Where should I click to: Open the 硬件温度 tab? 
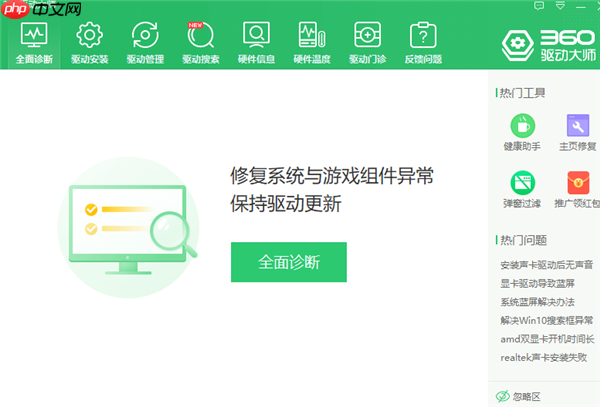click(x=312, y=43)
